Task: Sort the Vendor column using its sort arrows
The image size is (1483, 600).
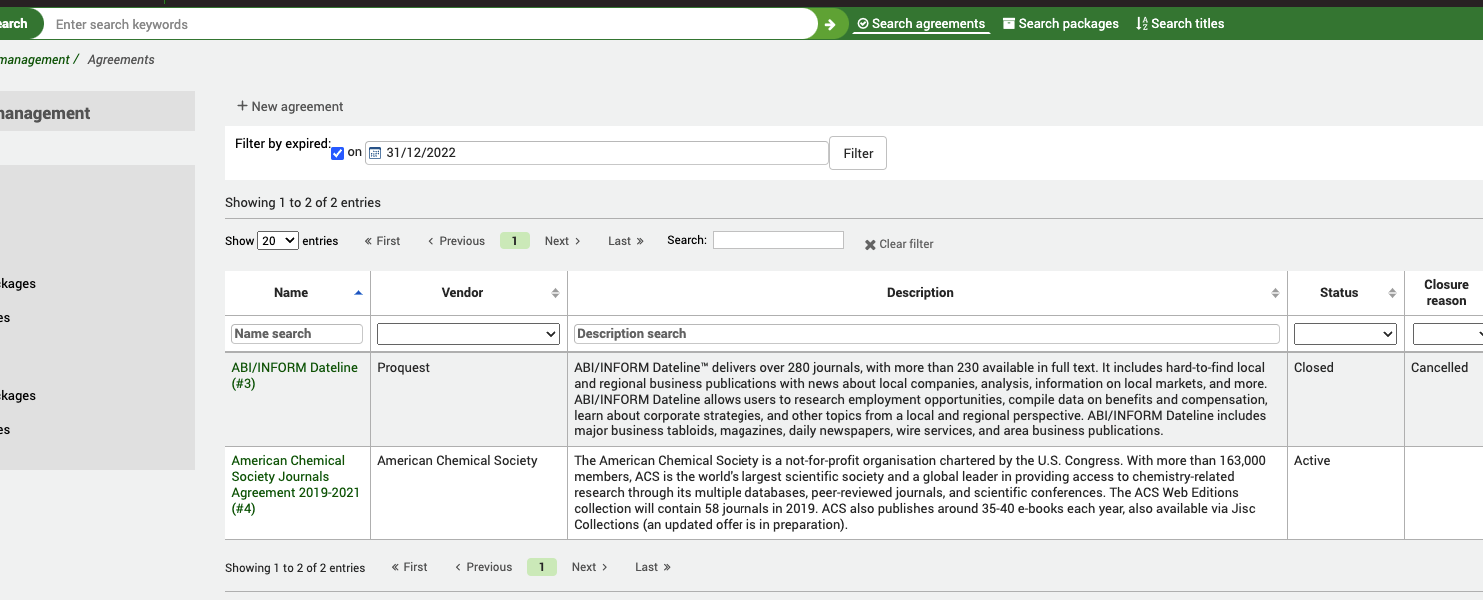Action: point(555,292)
